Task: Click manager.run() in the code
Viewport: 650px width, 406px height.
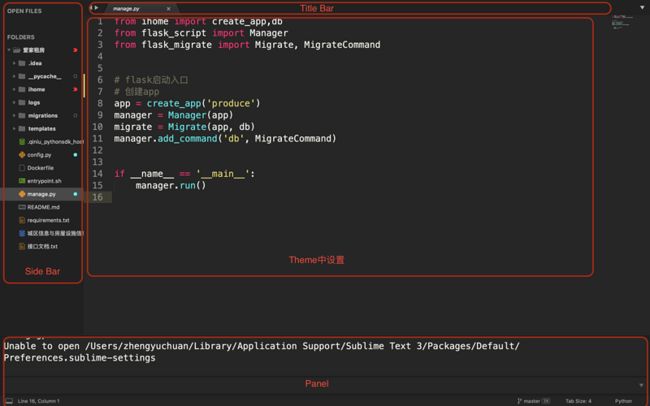Action: (x=170, y=185)
